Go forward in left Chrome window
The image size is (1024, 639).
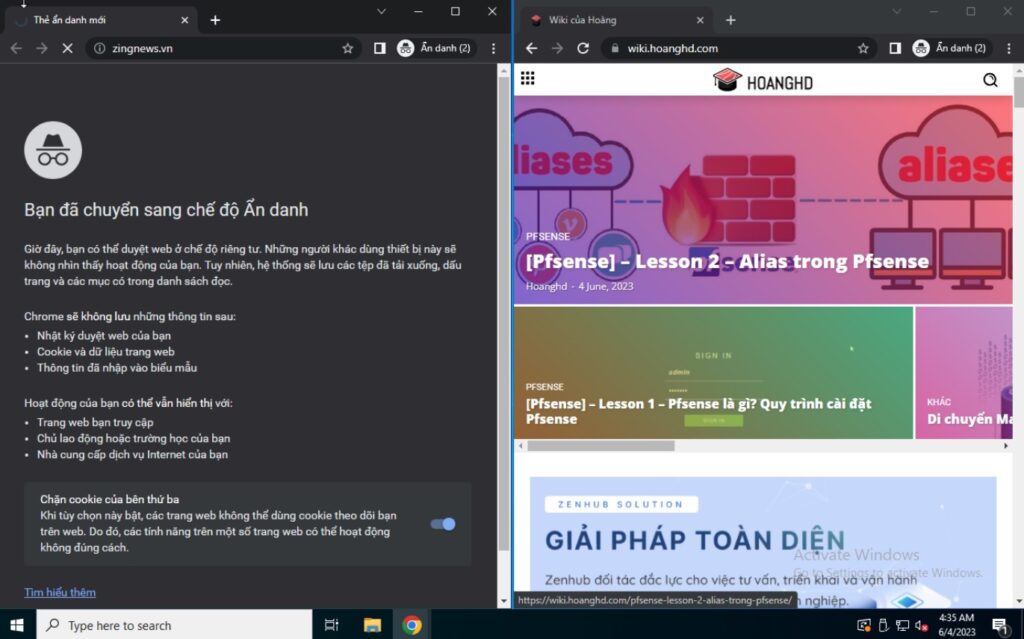tap(42, 48)
